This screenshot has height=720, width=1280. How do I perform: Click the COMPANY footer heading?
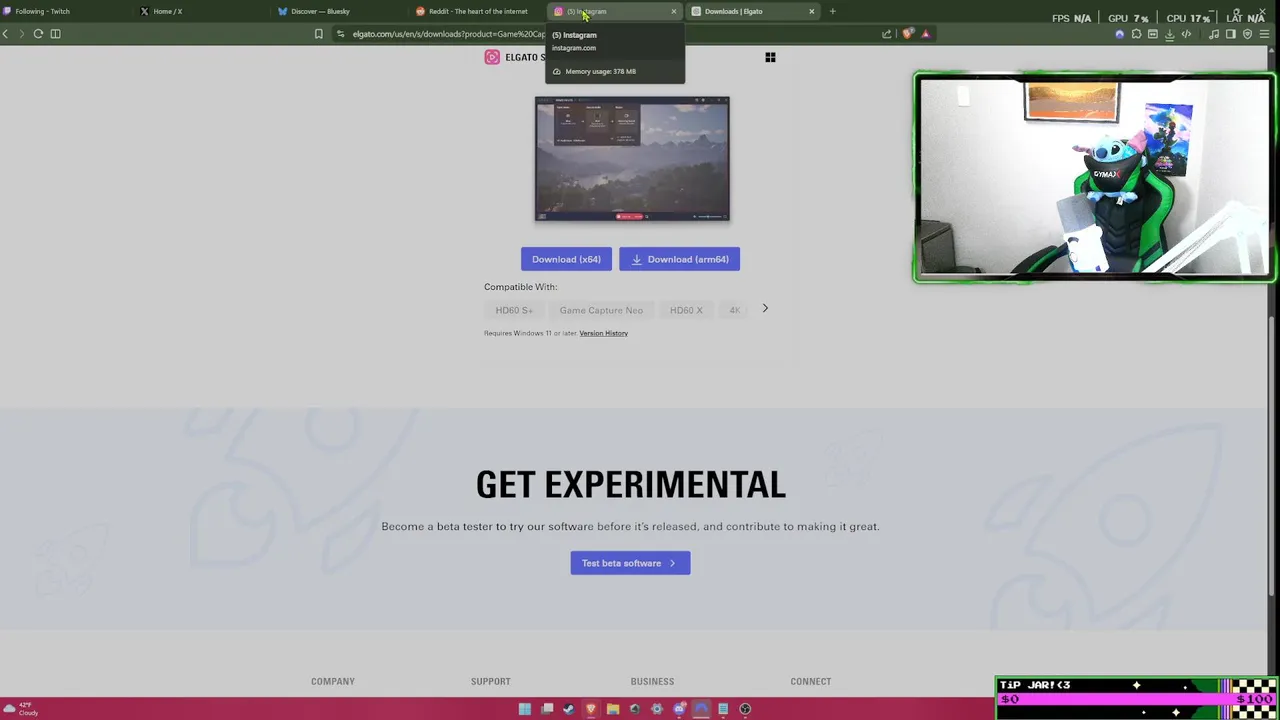pyautogui.click(x=333, y=681)
